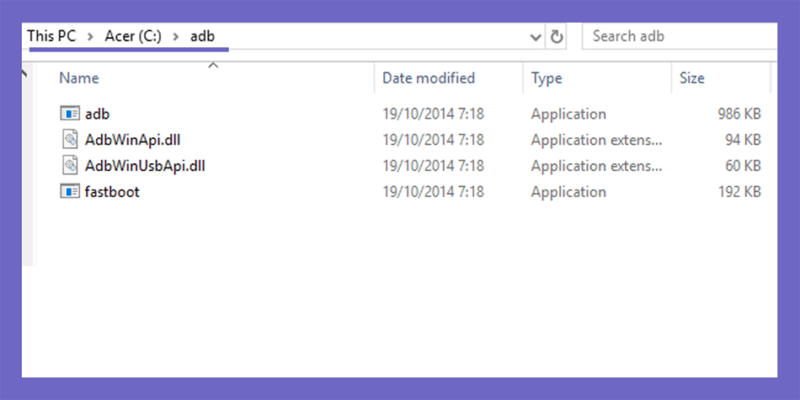
Task: Click into the Search adb box
Action: pyautogui.click(x=679, y=37)
